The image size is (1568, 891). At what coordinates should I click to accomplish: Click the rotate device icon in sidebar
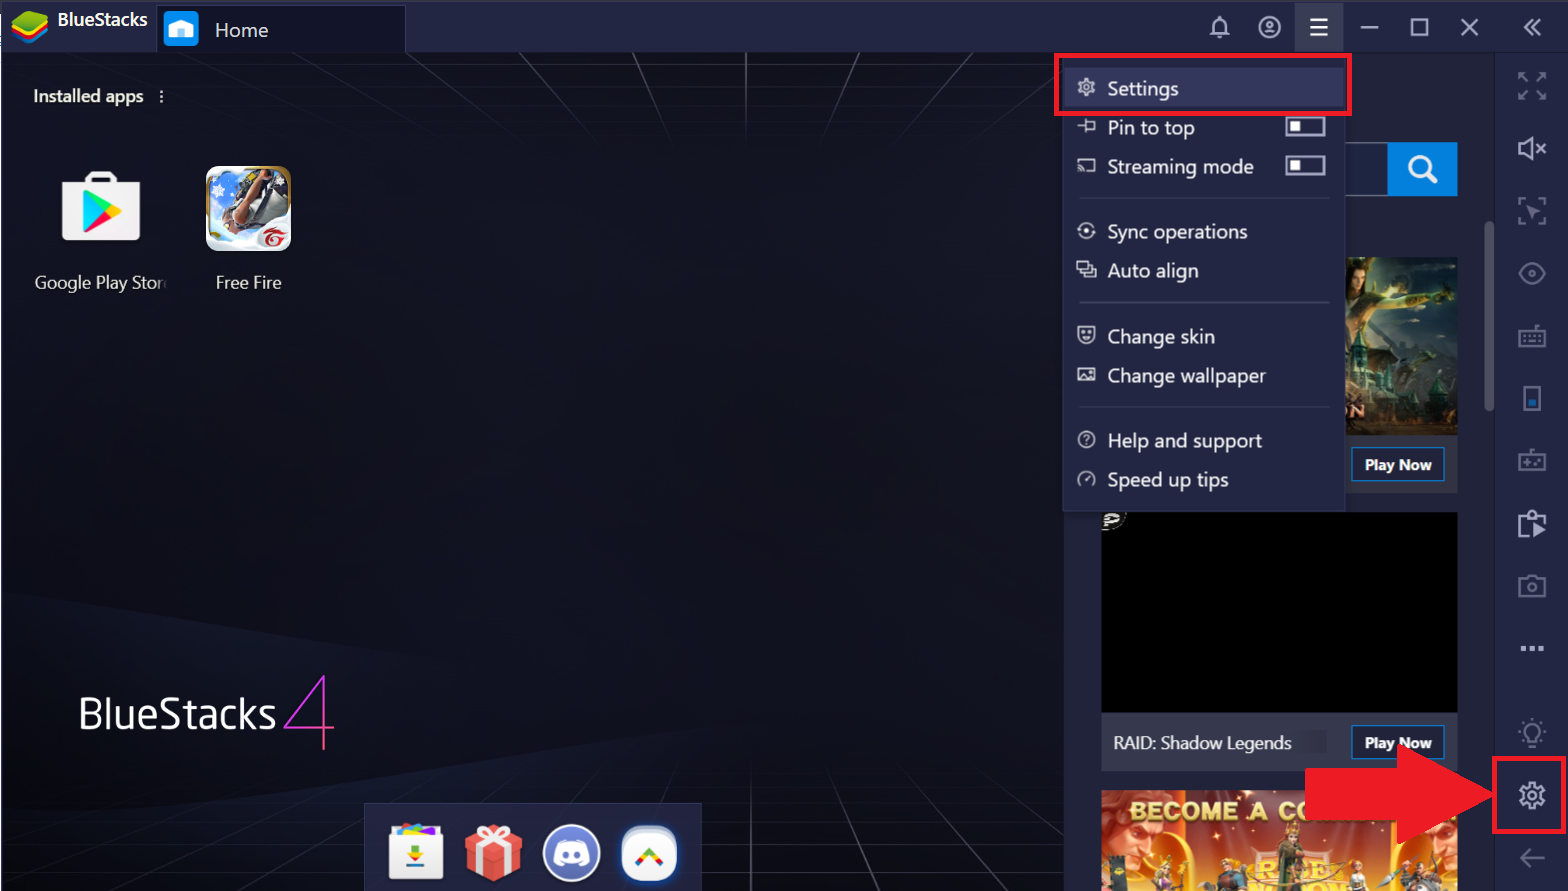(1532, 398)
